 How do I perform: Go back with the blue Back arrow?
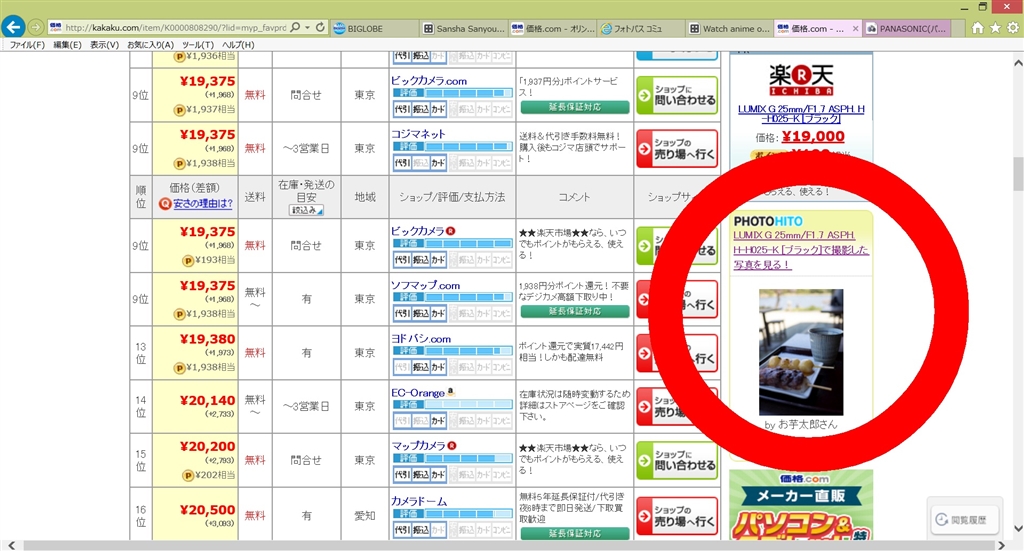(13, 27)
